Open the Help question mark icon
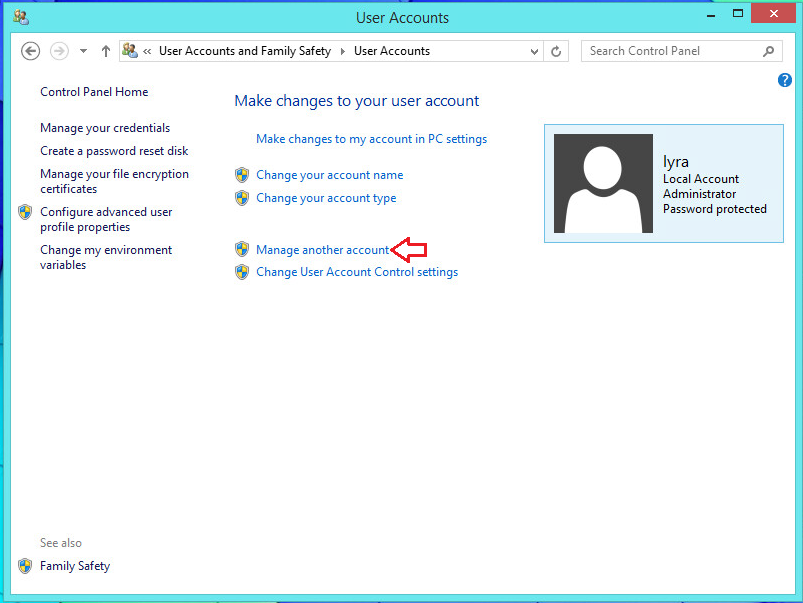The width and height of the screenshot is (803, 603). coord(785,80)
